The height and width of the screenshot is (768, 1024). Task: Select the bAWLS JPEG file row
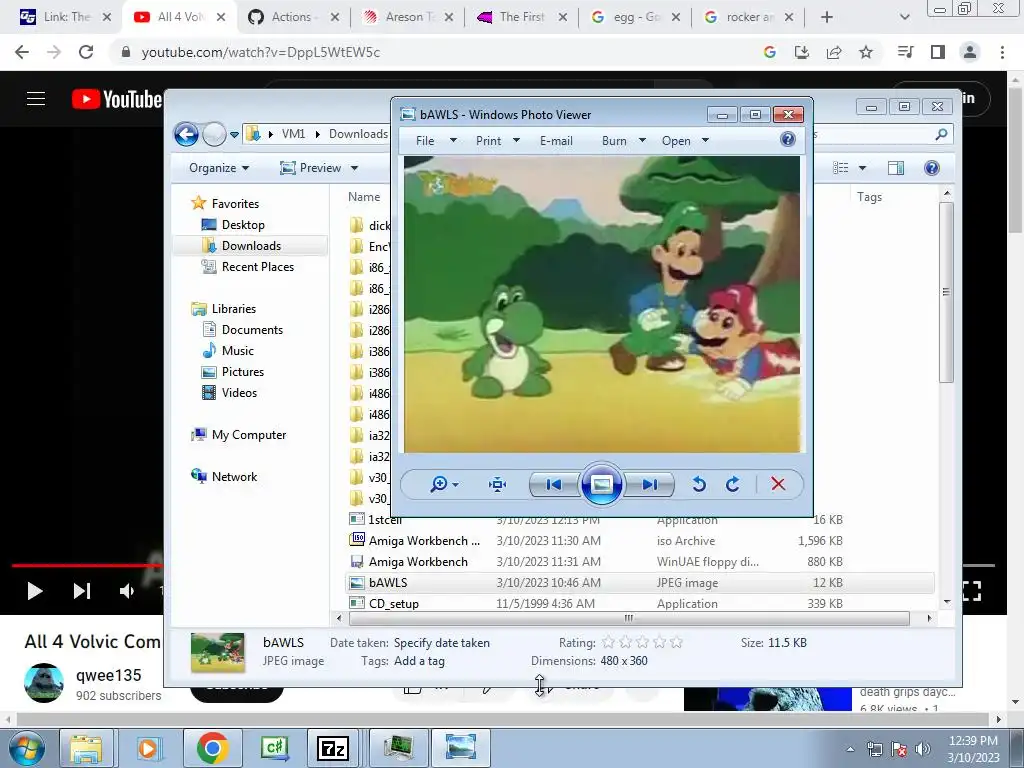pyautogui.click(x=640, y=583)
